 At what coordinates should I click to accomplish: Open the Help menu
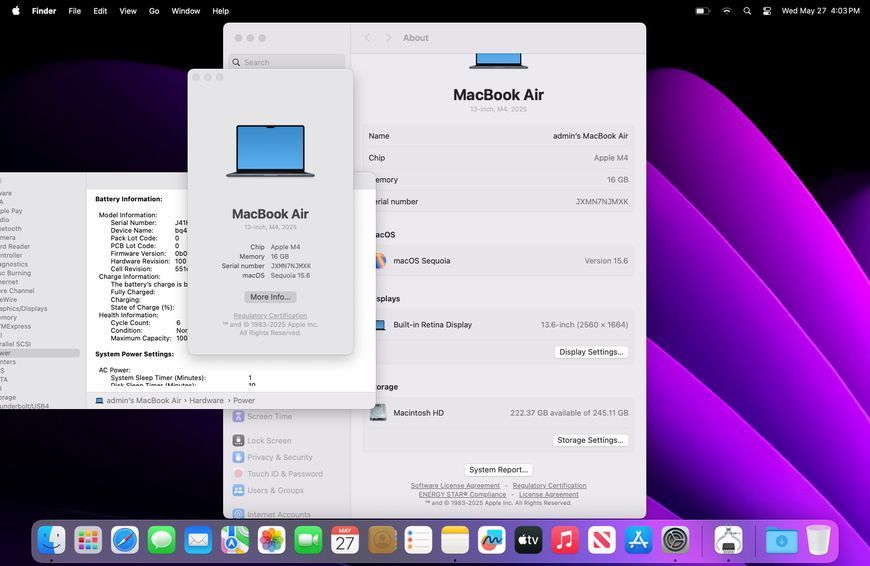pos(220,11)
